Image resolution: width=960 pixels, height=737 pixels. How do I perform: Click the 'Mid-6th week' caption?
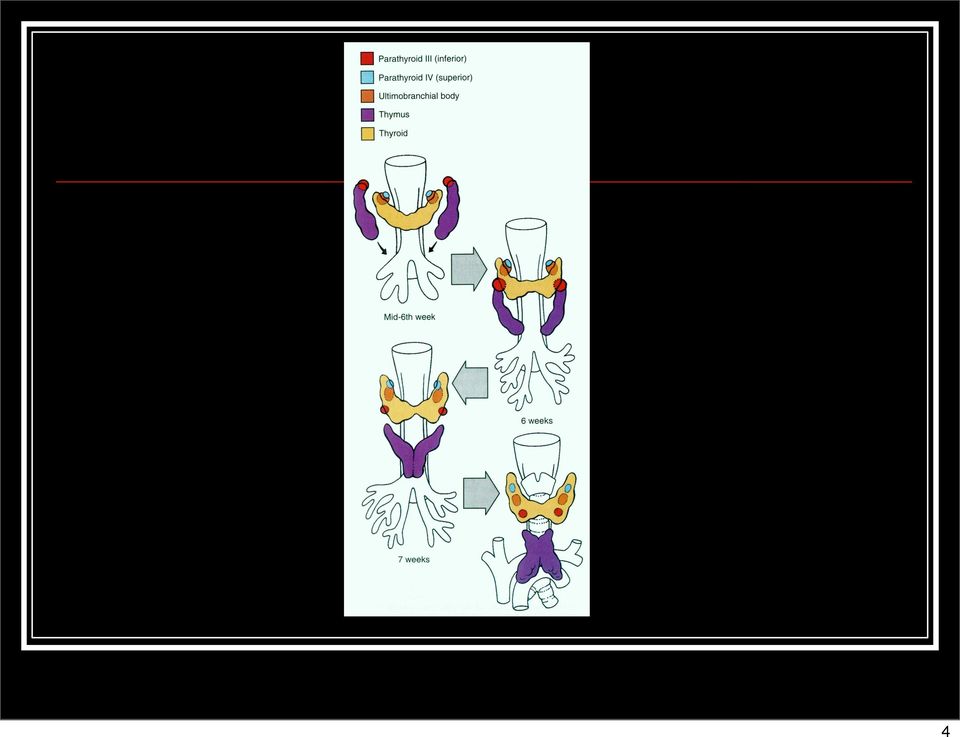(x=410, y=317)
